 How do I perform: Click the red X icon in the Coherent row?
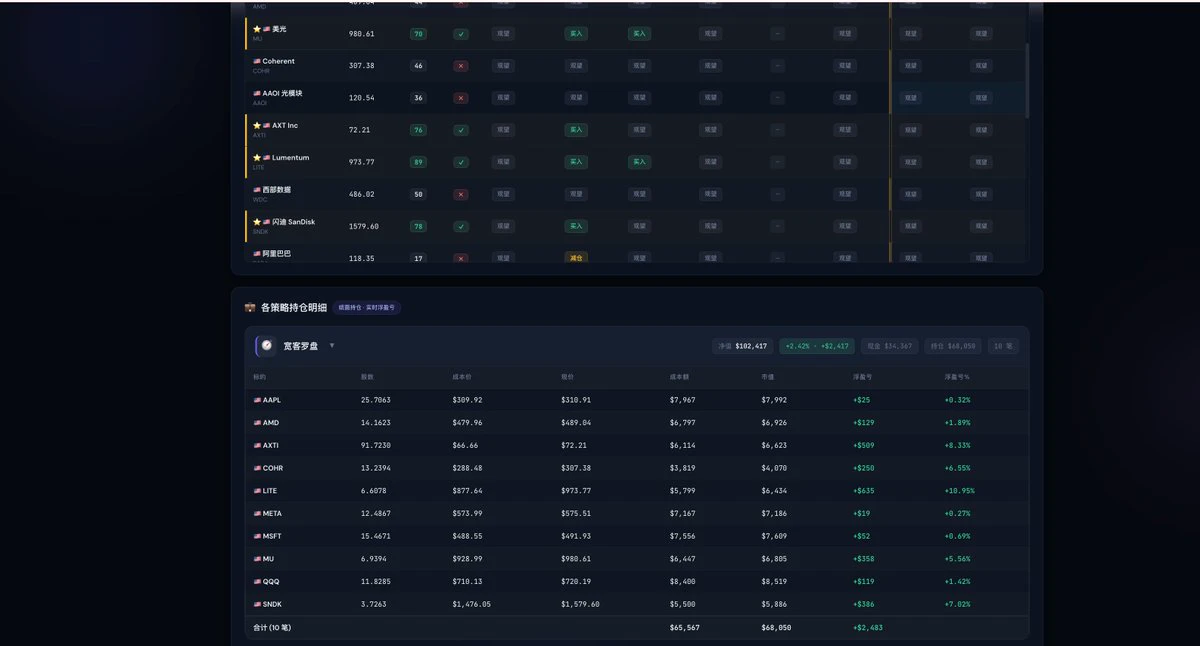pyautogui.click(x=460, y=66)
